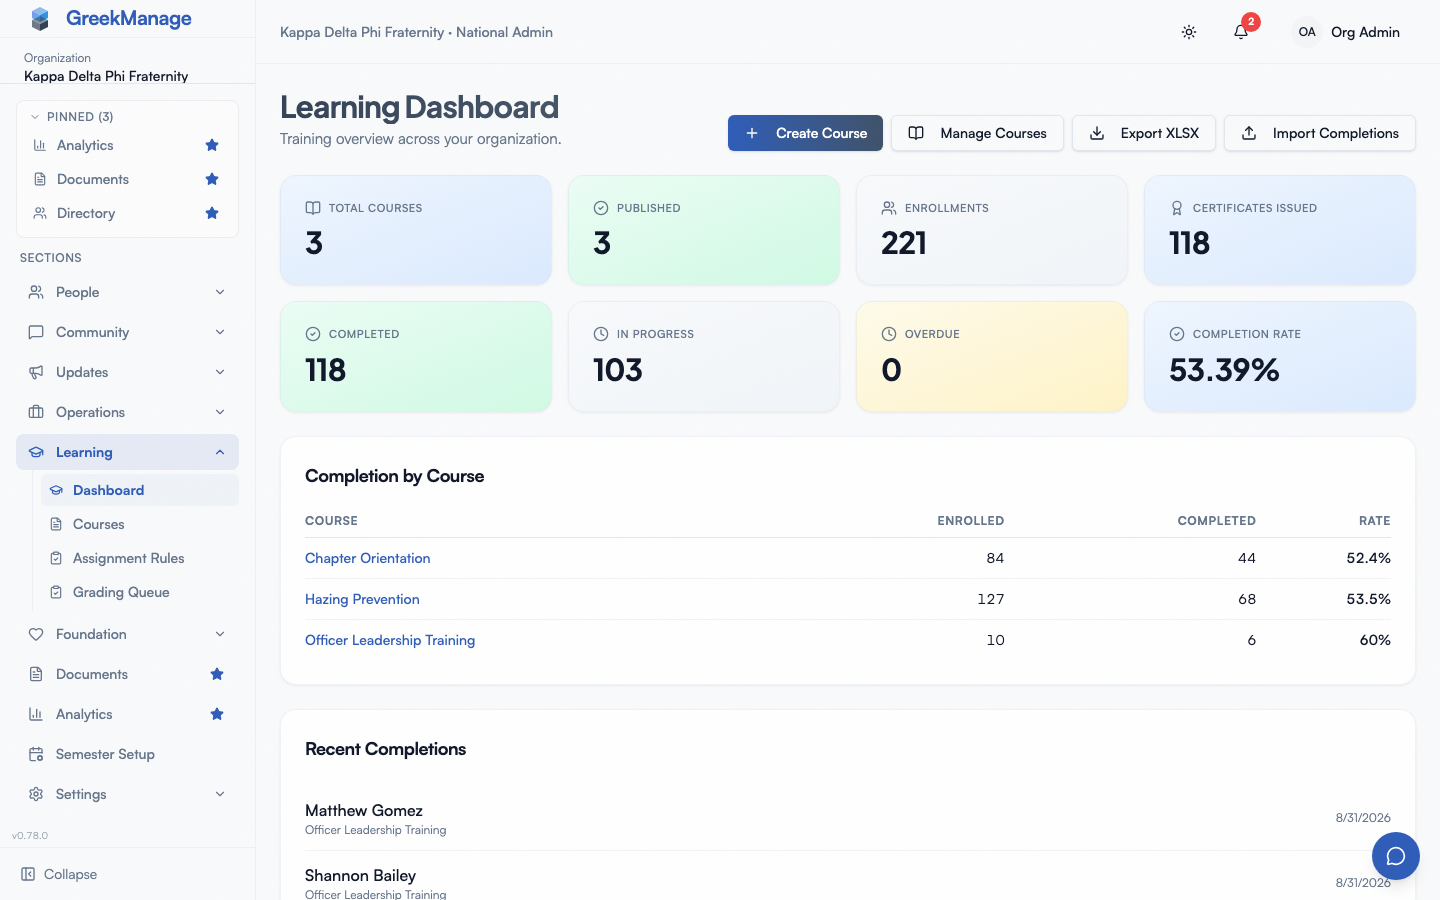Click the Manage Courses button
Viewport: 1440px width, 900px height.
click(x=977, y=133)
